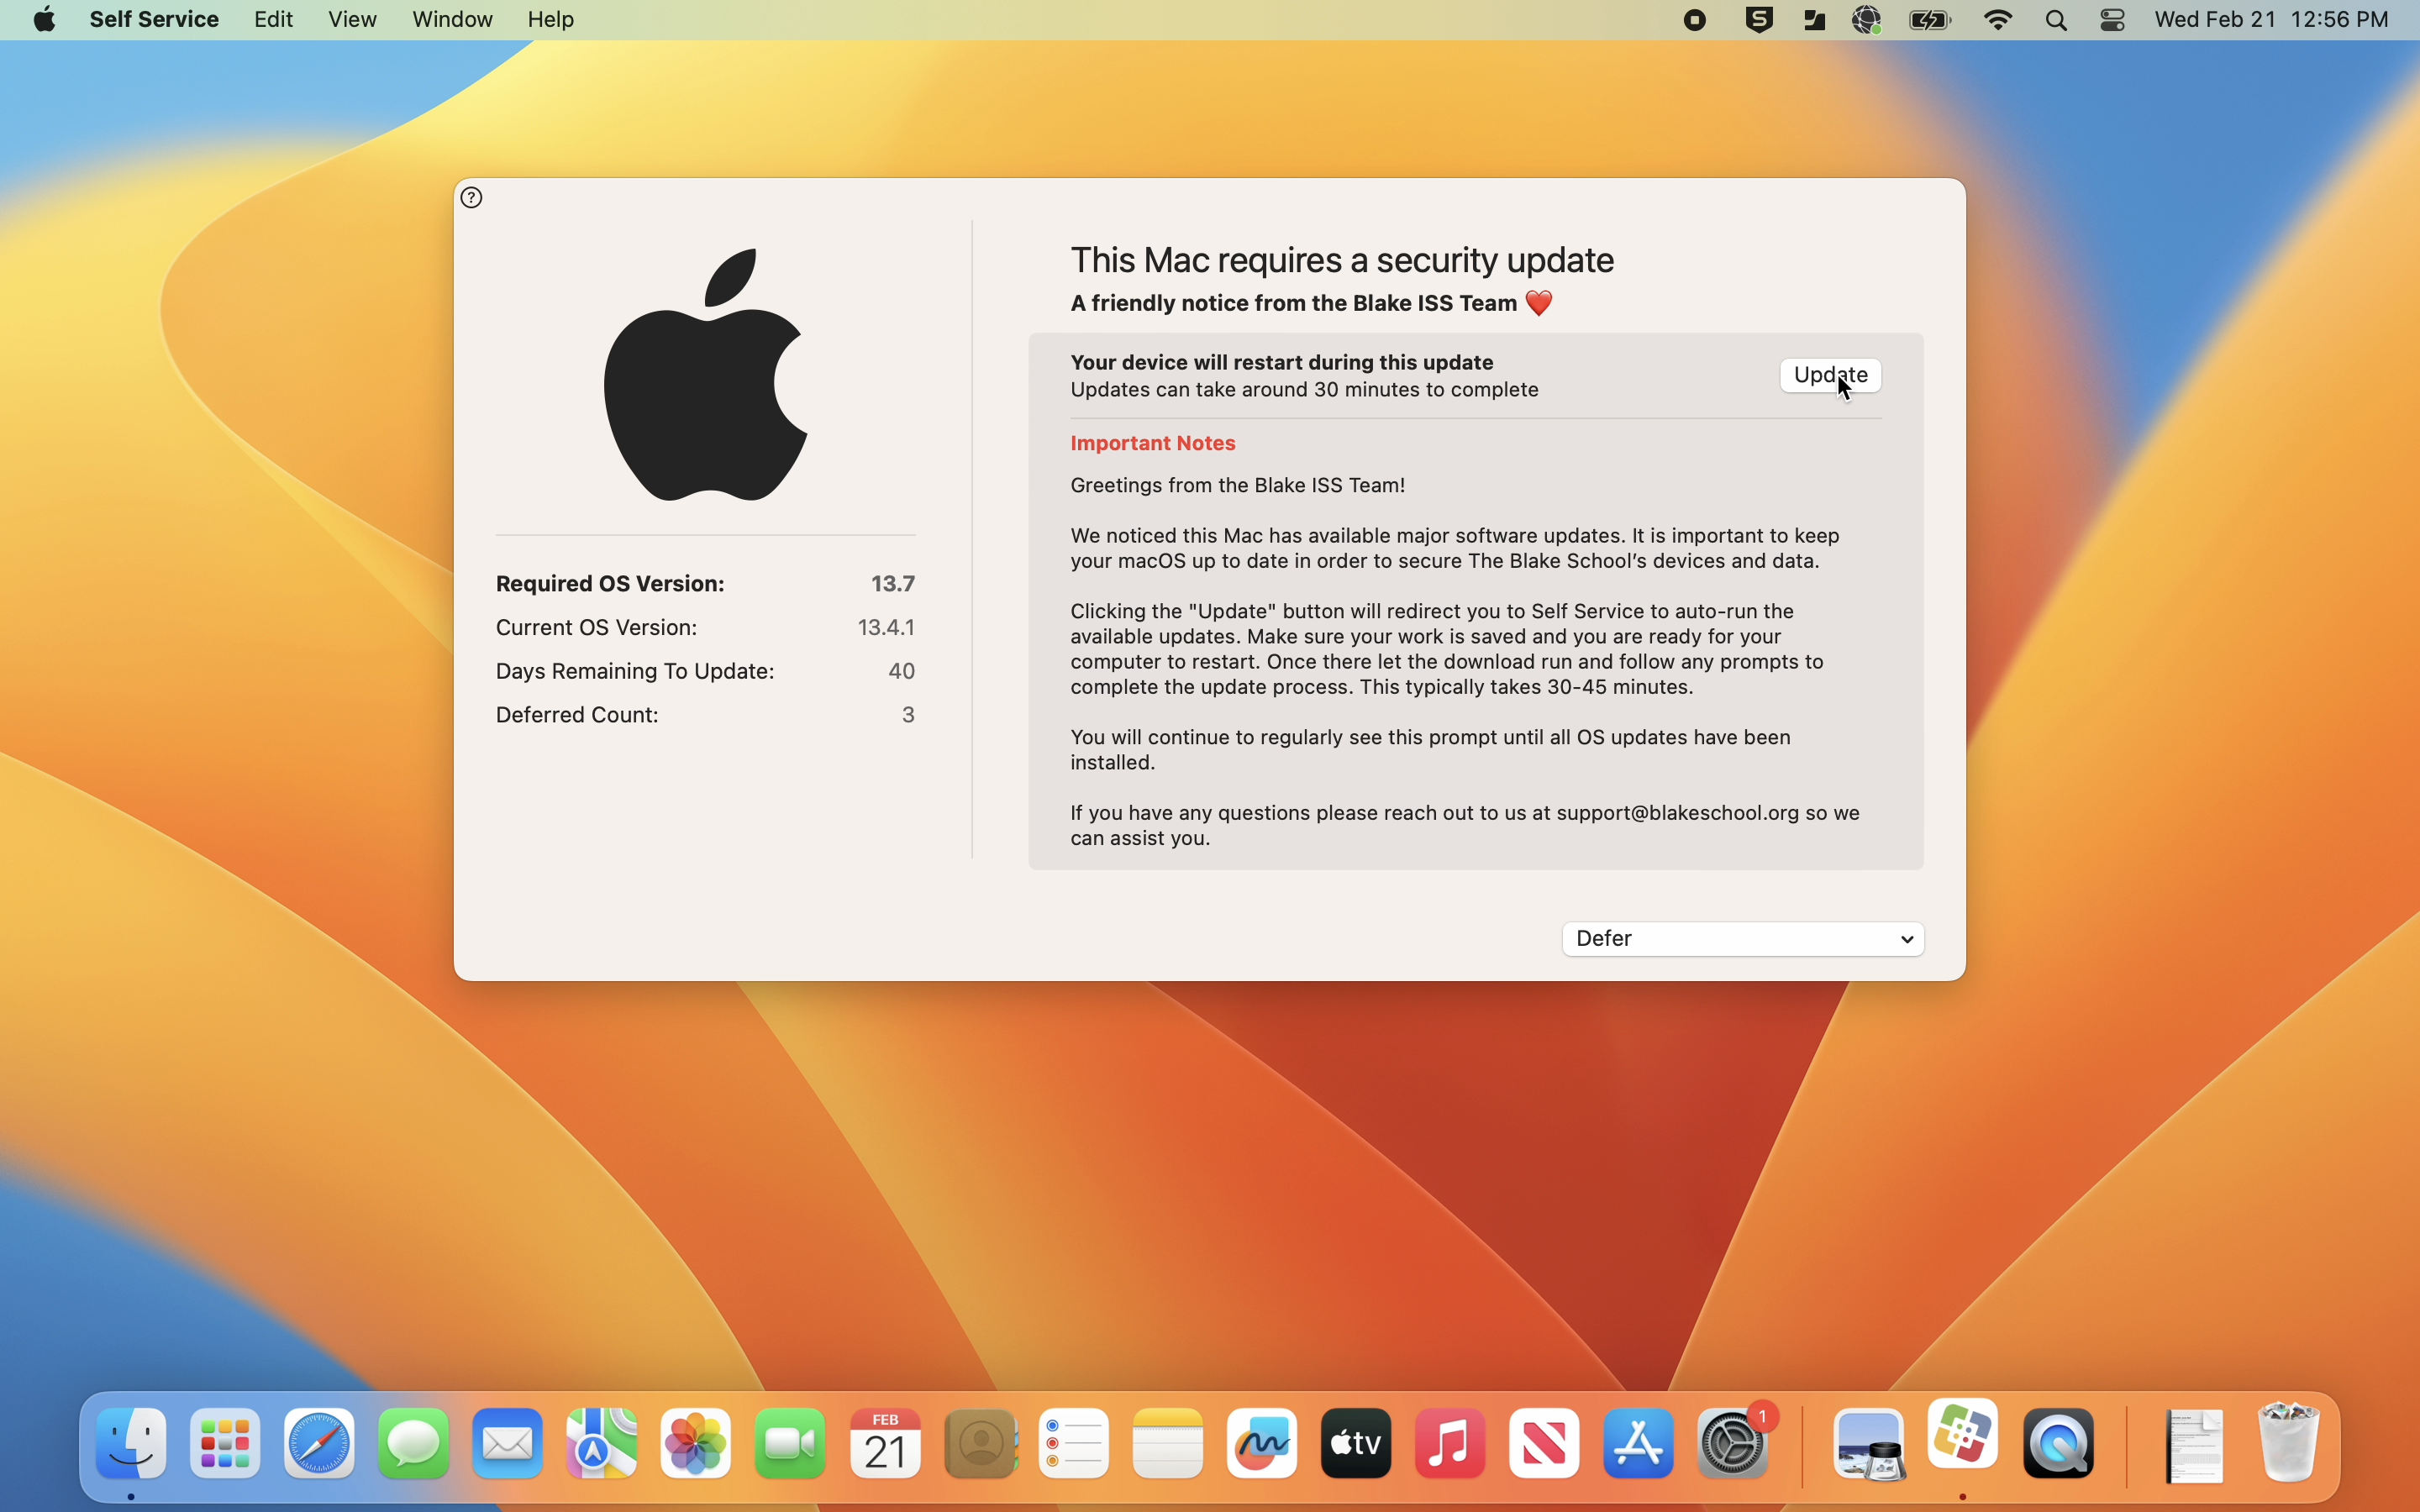Image resolution: width=2420 pixels, height=1512 pixels.
Task: Click the Update button
Action: coord(1829,375)
